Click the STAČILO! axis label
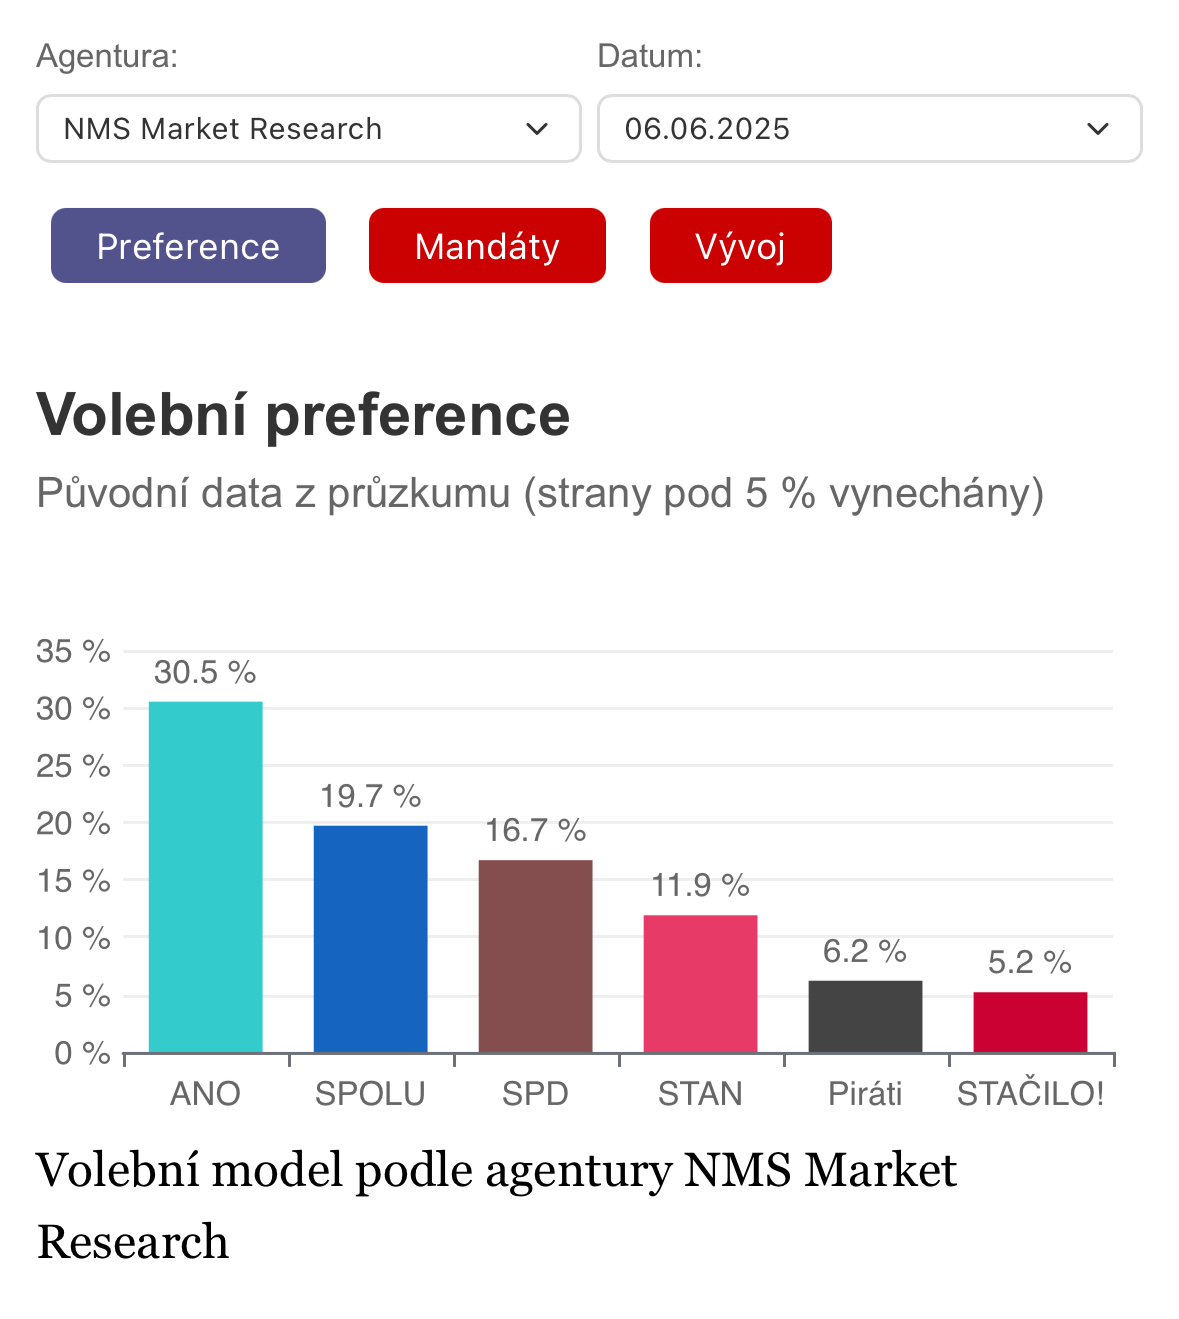 coord(1030,1093)
